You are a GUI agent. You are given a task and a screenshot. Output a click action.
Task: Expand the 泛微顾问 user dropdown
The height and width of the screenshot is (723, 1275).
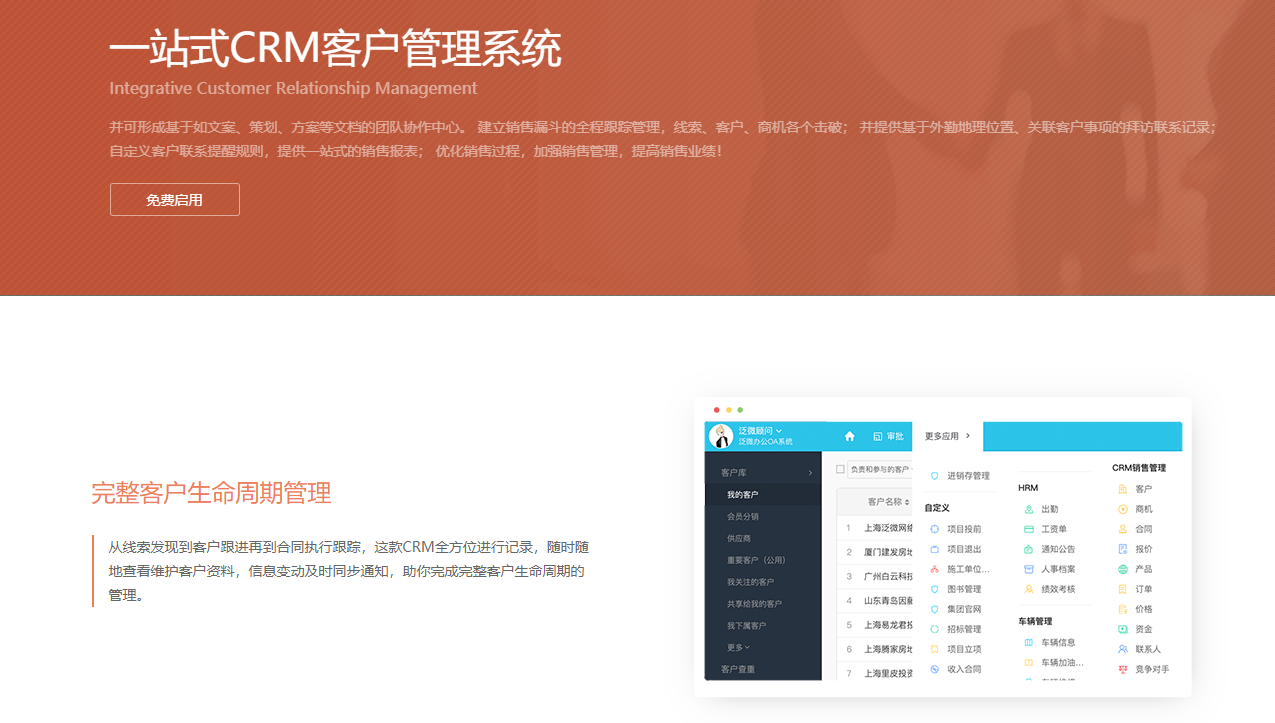point(779,431)
